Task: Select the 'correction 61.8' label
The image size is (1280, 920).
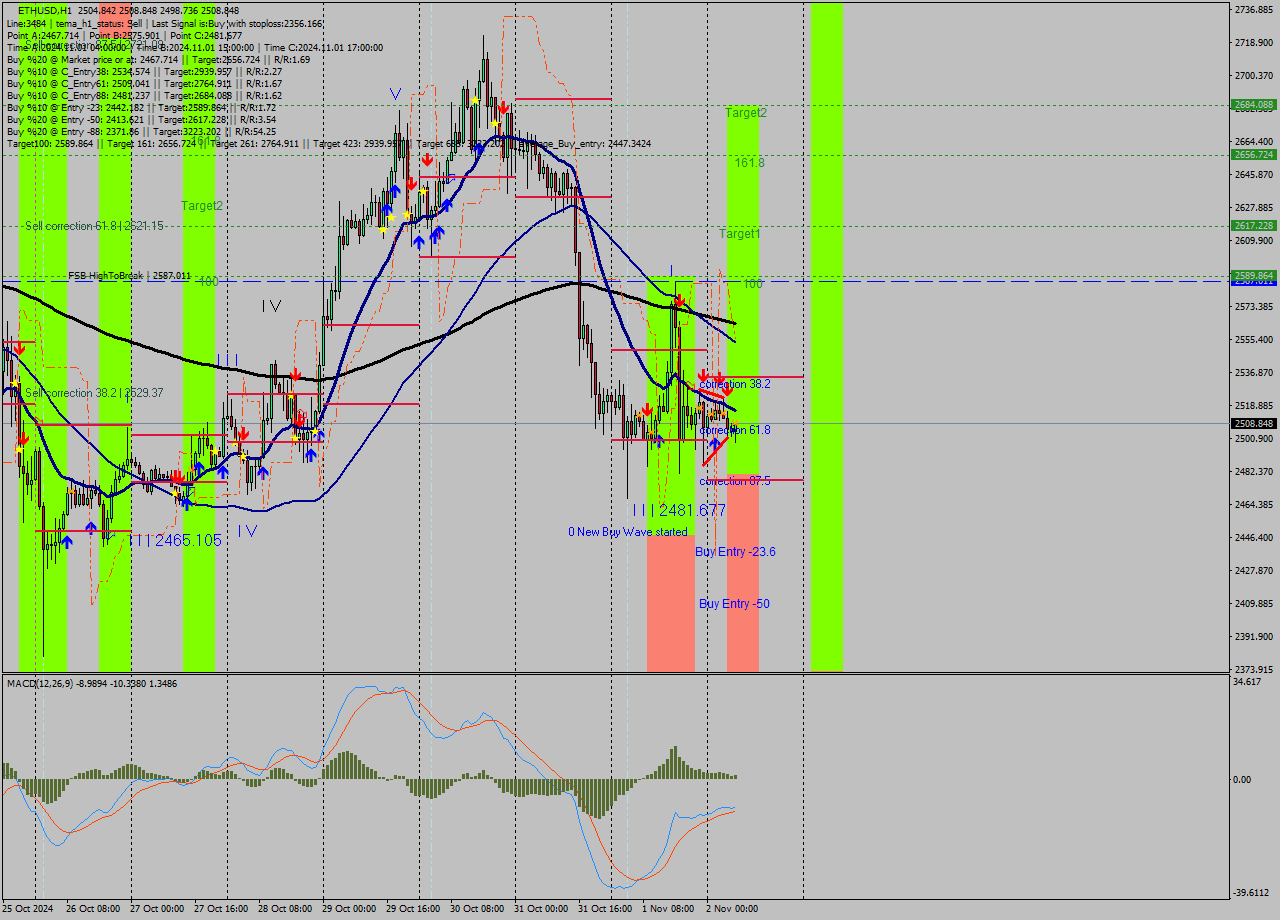Action: (x=735, y=430)
